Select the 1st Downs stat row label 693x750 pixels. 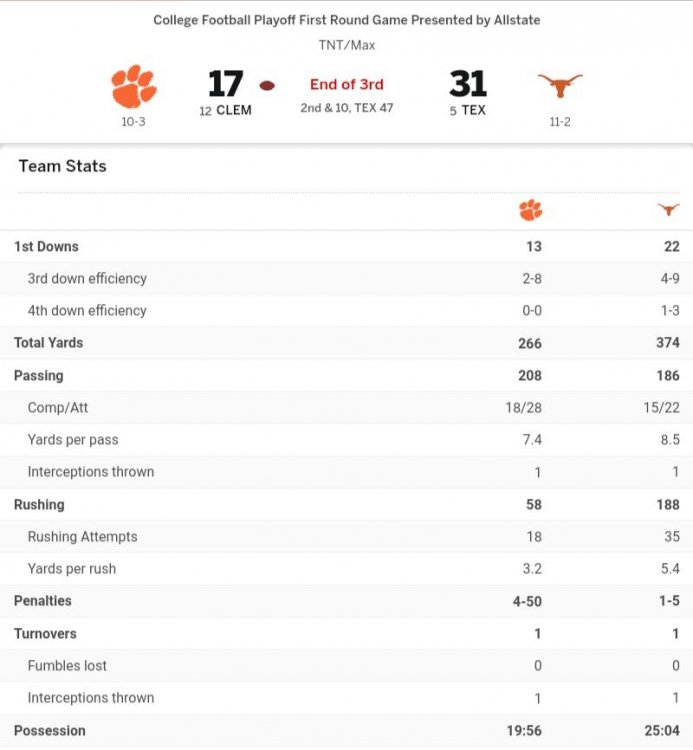[46, 246]
